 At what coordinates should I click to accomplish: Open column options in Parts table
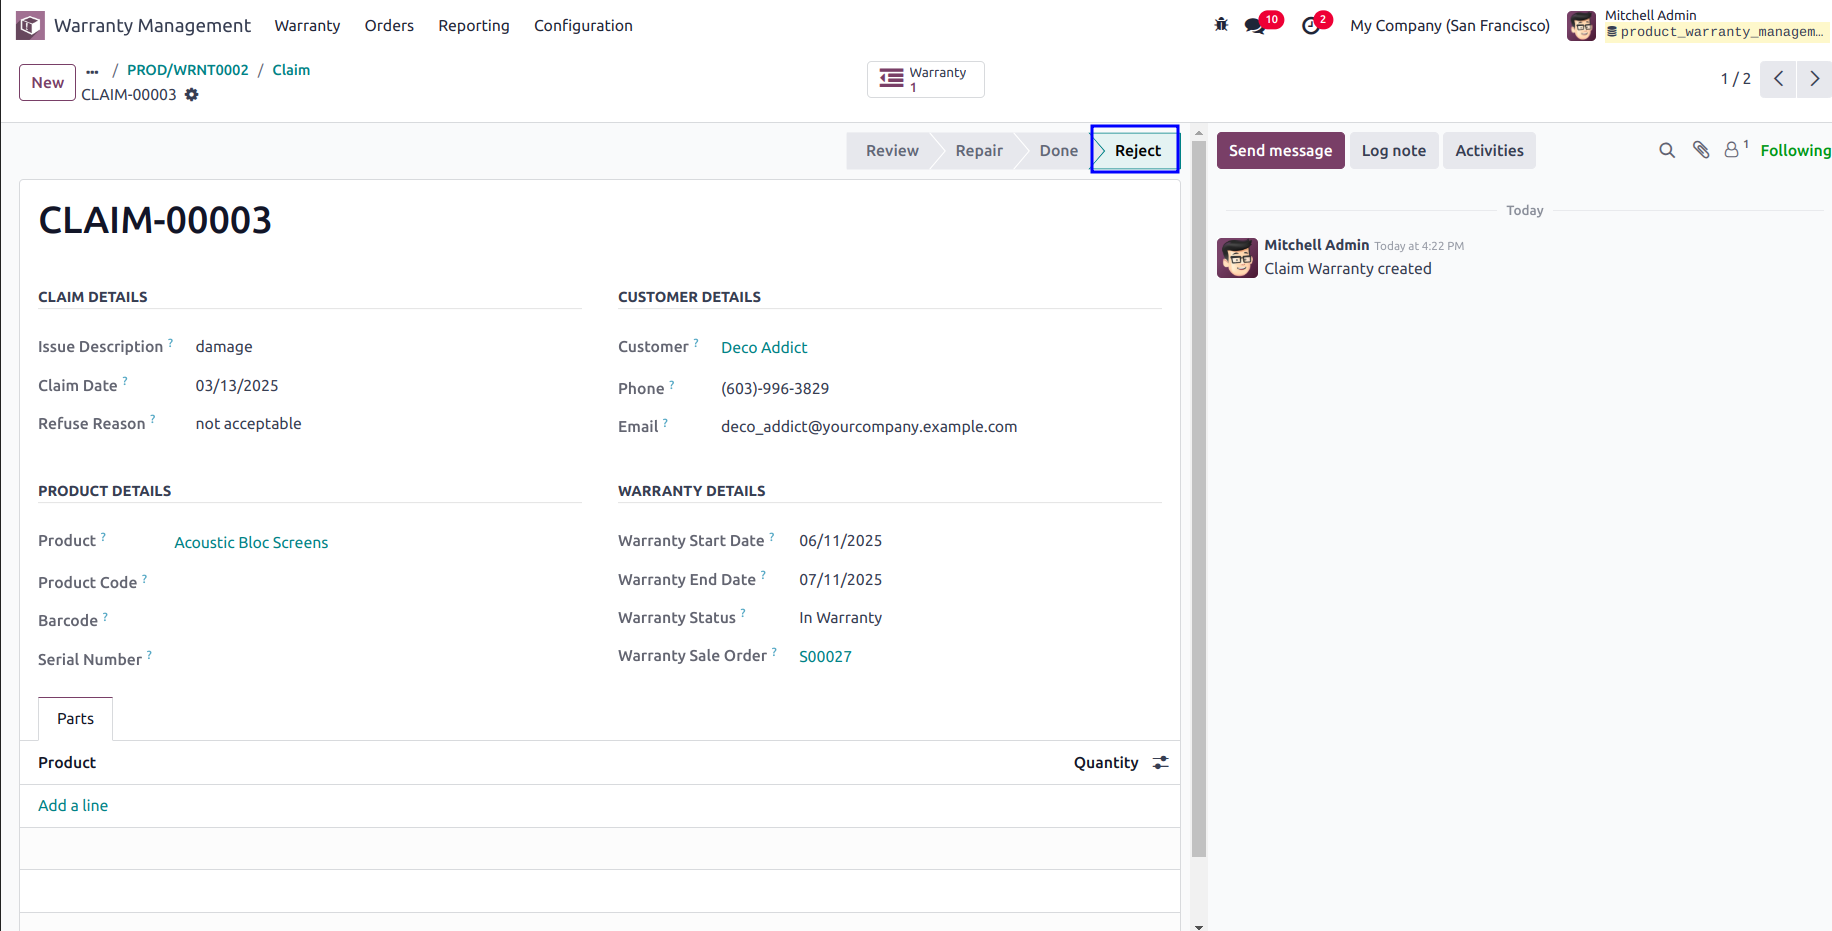pyautogui.click(x=1161, y=762)
